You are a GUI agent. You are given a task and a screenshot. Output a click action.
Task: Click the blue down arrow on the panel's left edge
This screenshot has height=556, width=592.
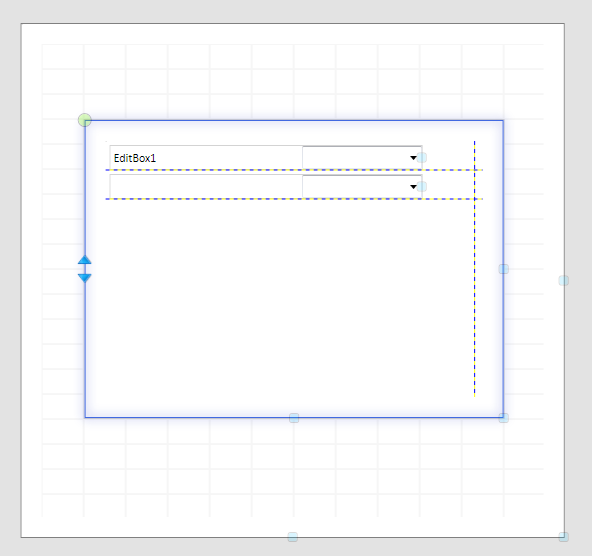click(x=85, y=278)
